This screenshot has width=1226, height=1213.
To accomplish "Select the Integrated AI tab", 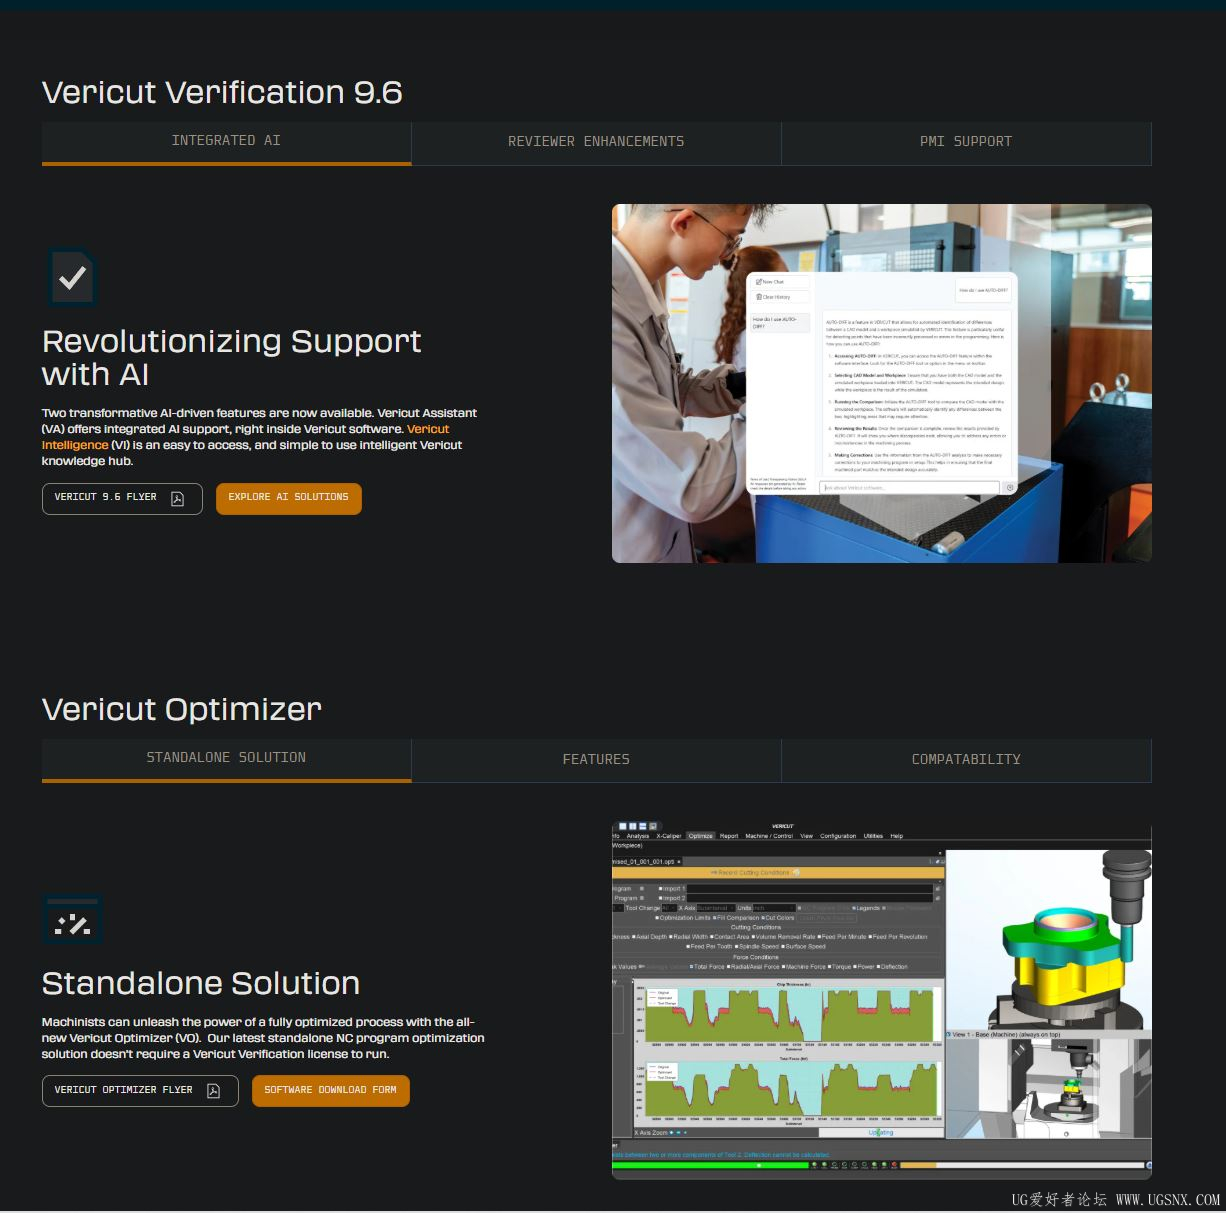I will click(x=226, y=142).
